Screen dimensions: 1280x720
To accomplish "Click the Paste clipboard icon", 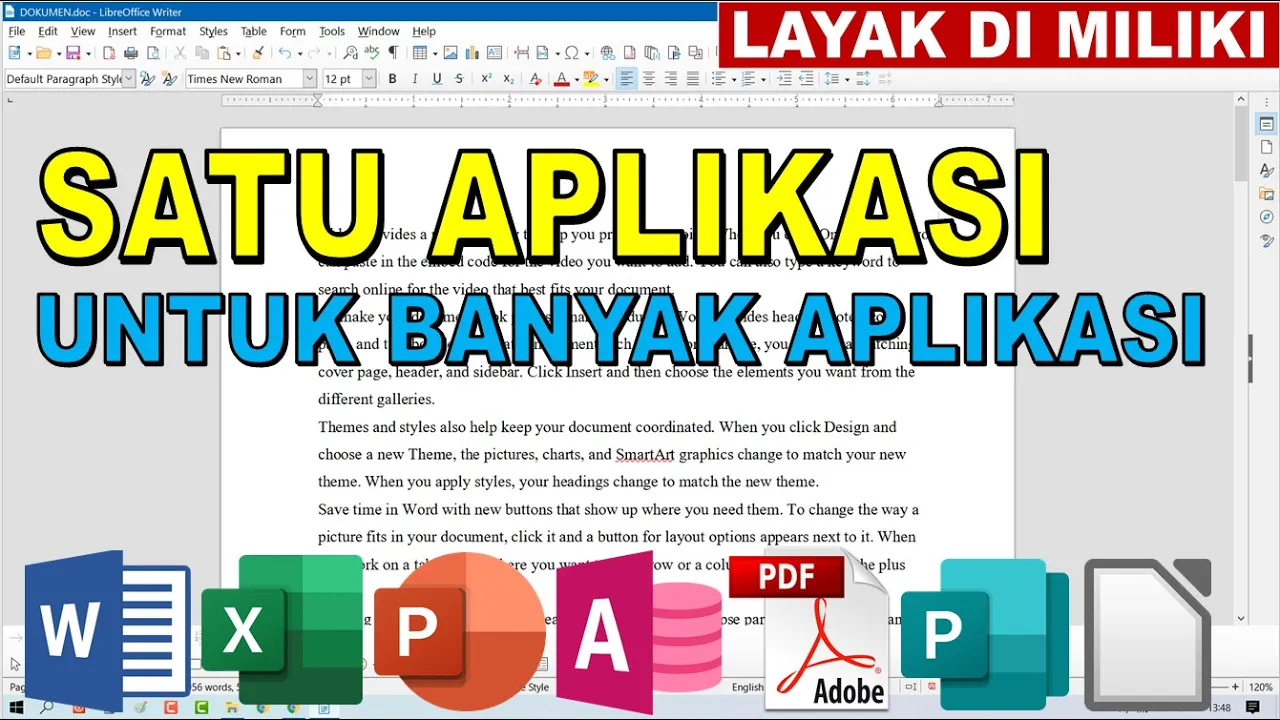I will pyautogui.click(x=223, y=53).
